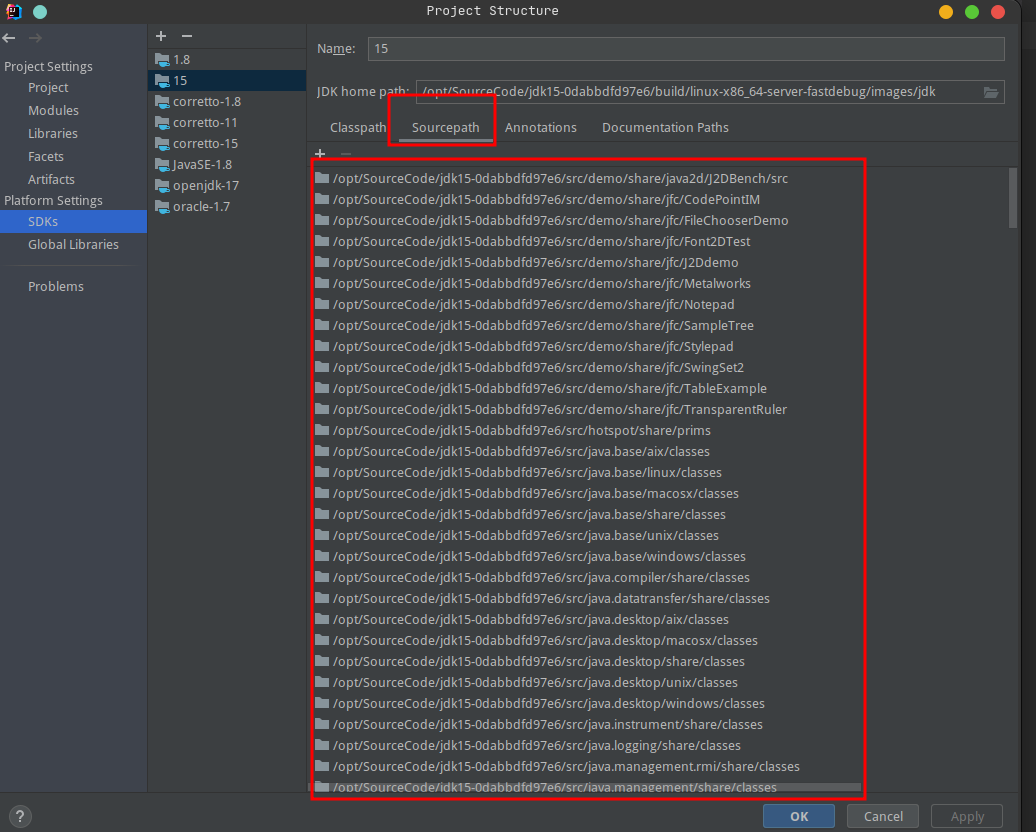Select path ending jfc/J2Ddemo
This screenshot has height=832, width=1036.
(535, 262)
